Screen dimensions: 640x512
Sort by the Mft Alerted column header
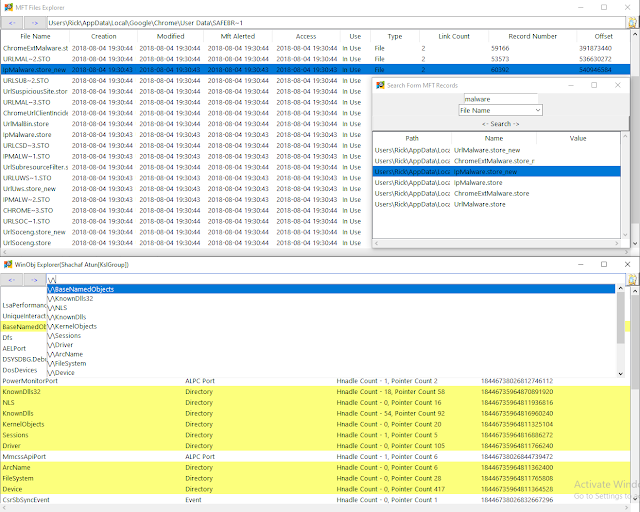[238, 36]
